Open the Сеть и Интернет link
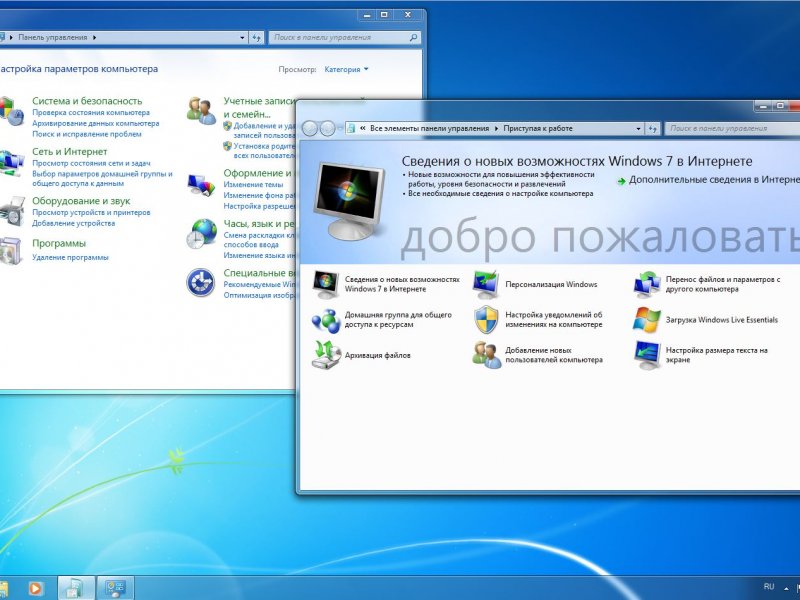The width and height of the screenshot is (800, 600). (x=69, y=152)
